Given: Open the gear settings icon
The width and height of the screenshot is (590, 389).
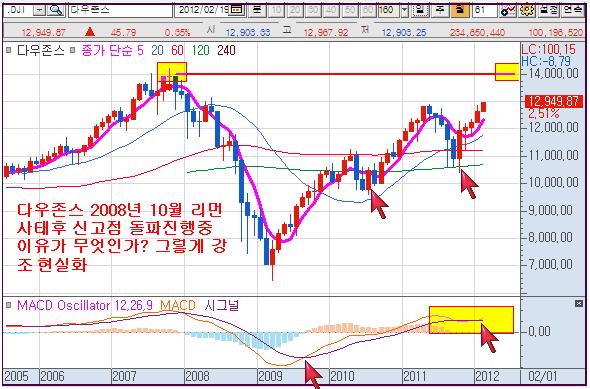Looking at the screenshot, I should click(527, 10).
